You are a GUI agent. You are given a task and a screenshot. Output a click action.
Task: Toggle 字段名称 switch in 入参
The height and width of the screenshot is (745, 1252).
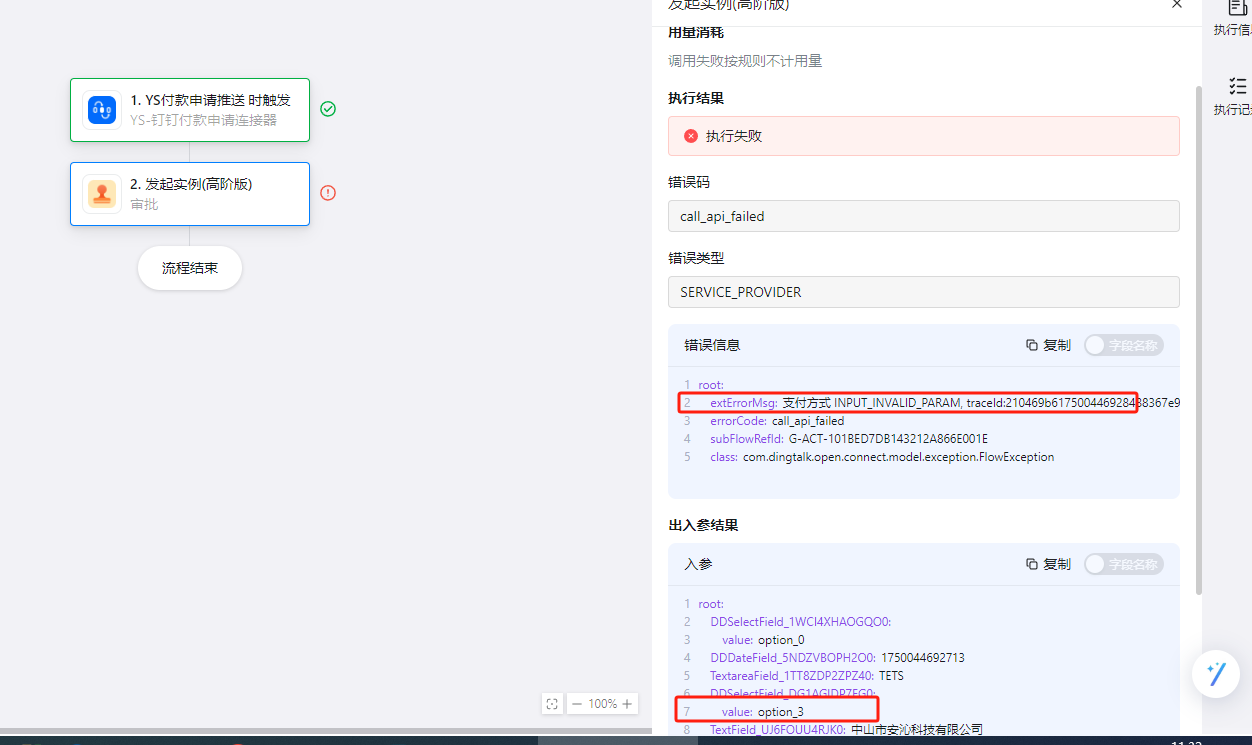point(1124,564)
